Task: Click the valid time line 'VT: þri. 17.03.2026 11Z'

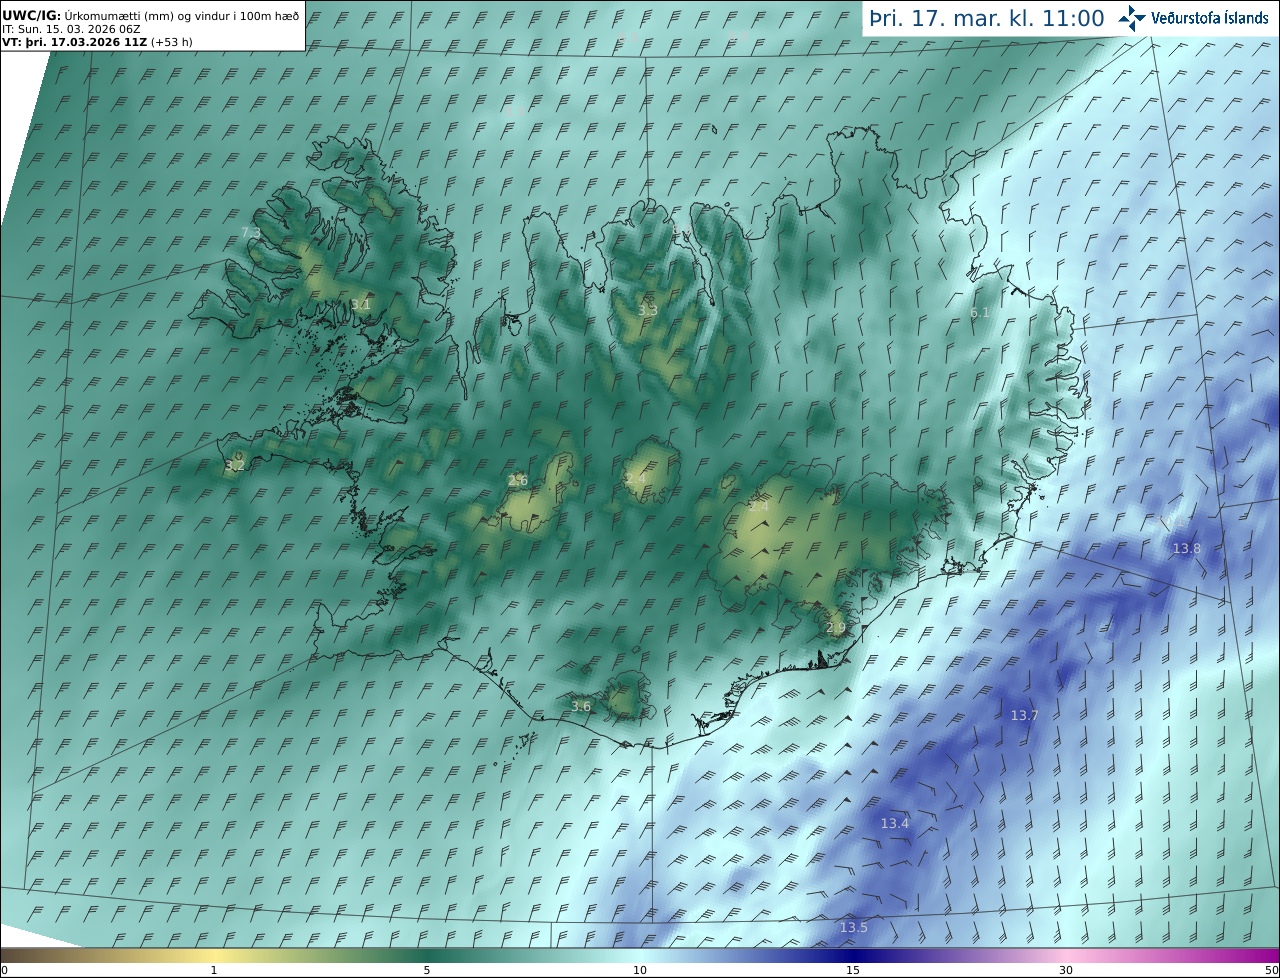Action: point(75,42)
